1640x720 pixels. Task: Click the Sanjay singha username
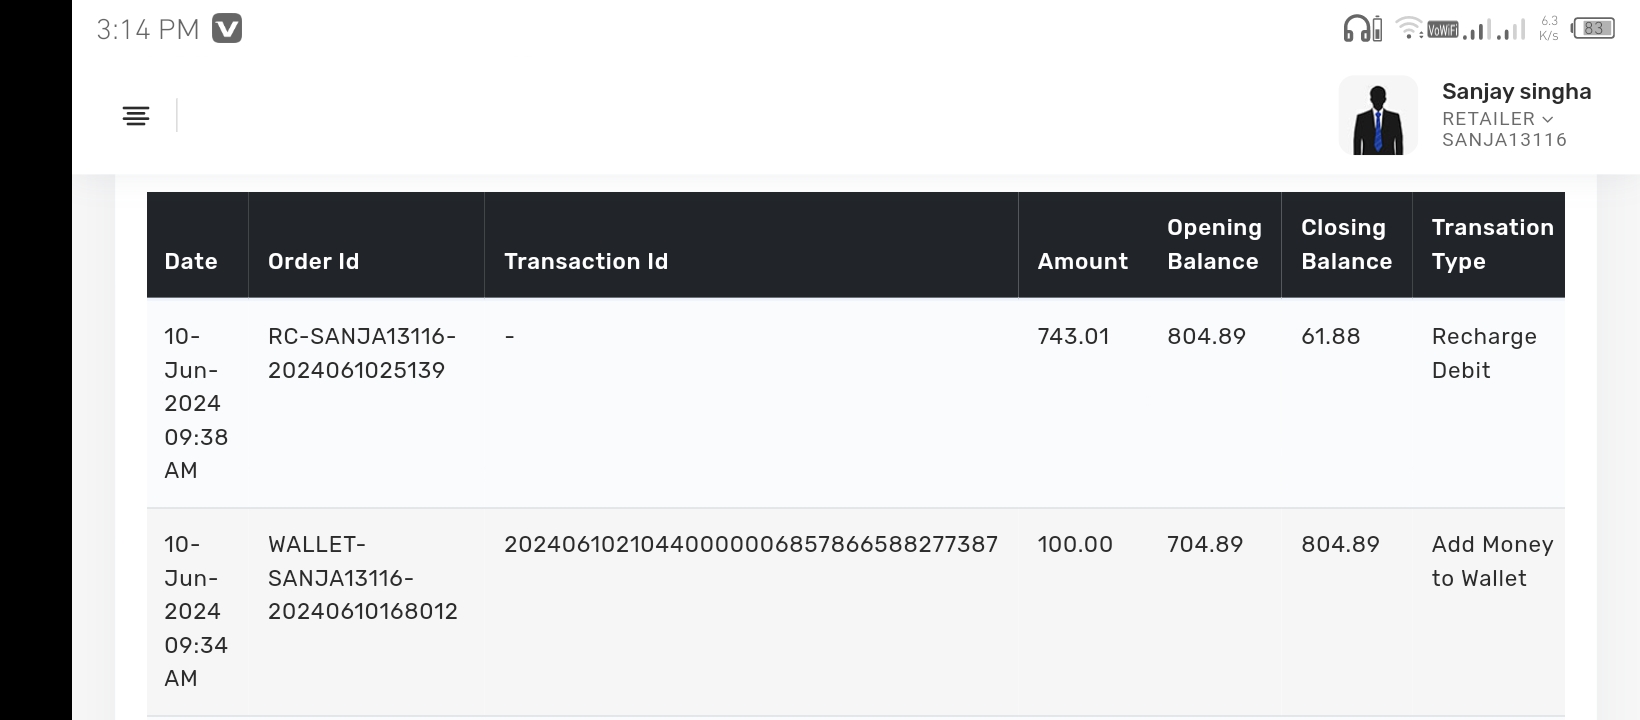[1516, 91]
